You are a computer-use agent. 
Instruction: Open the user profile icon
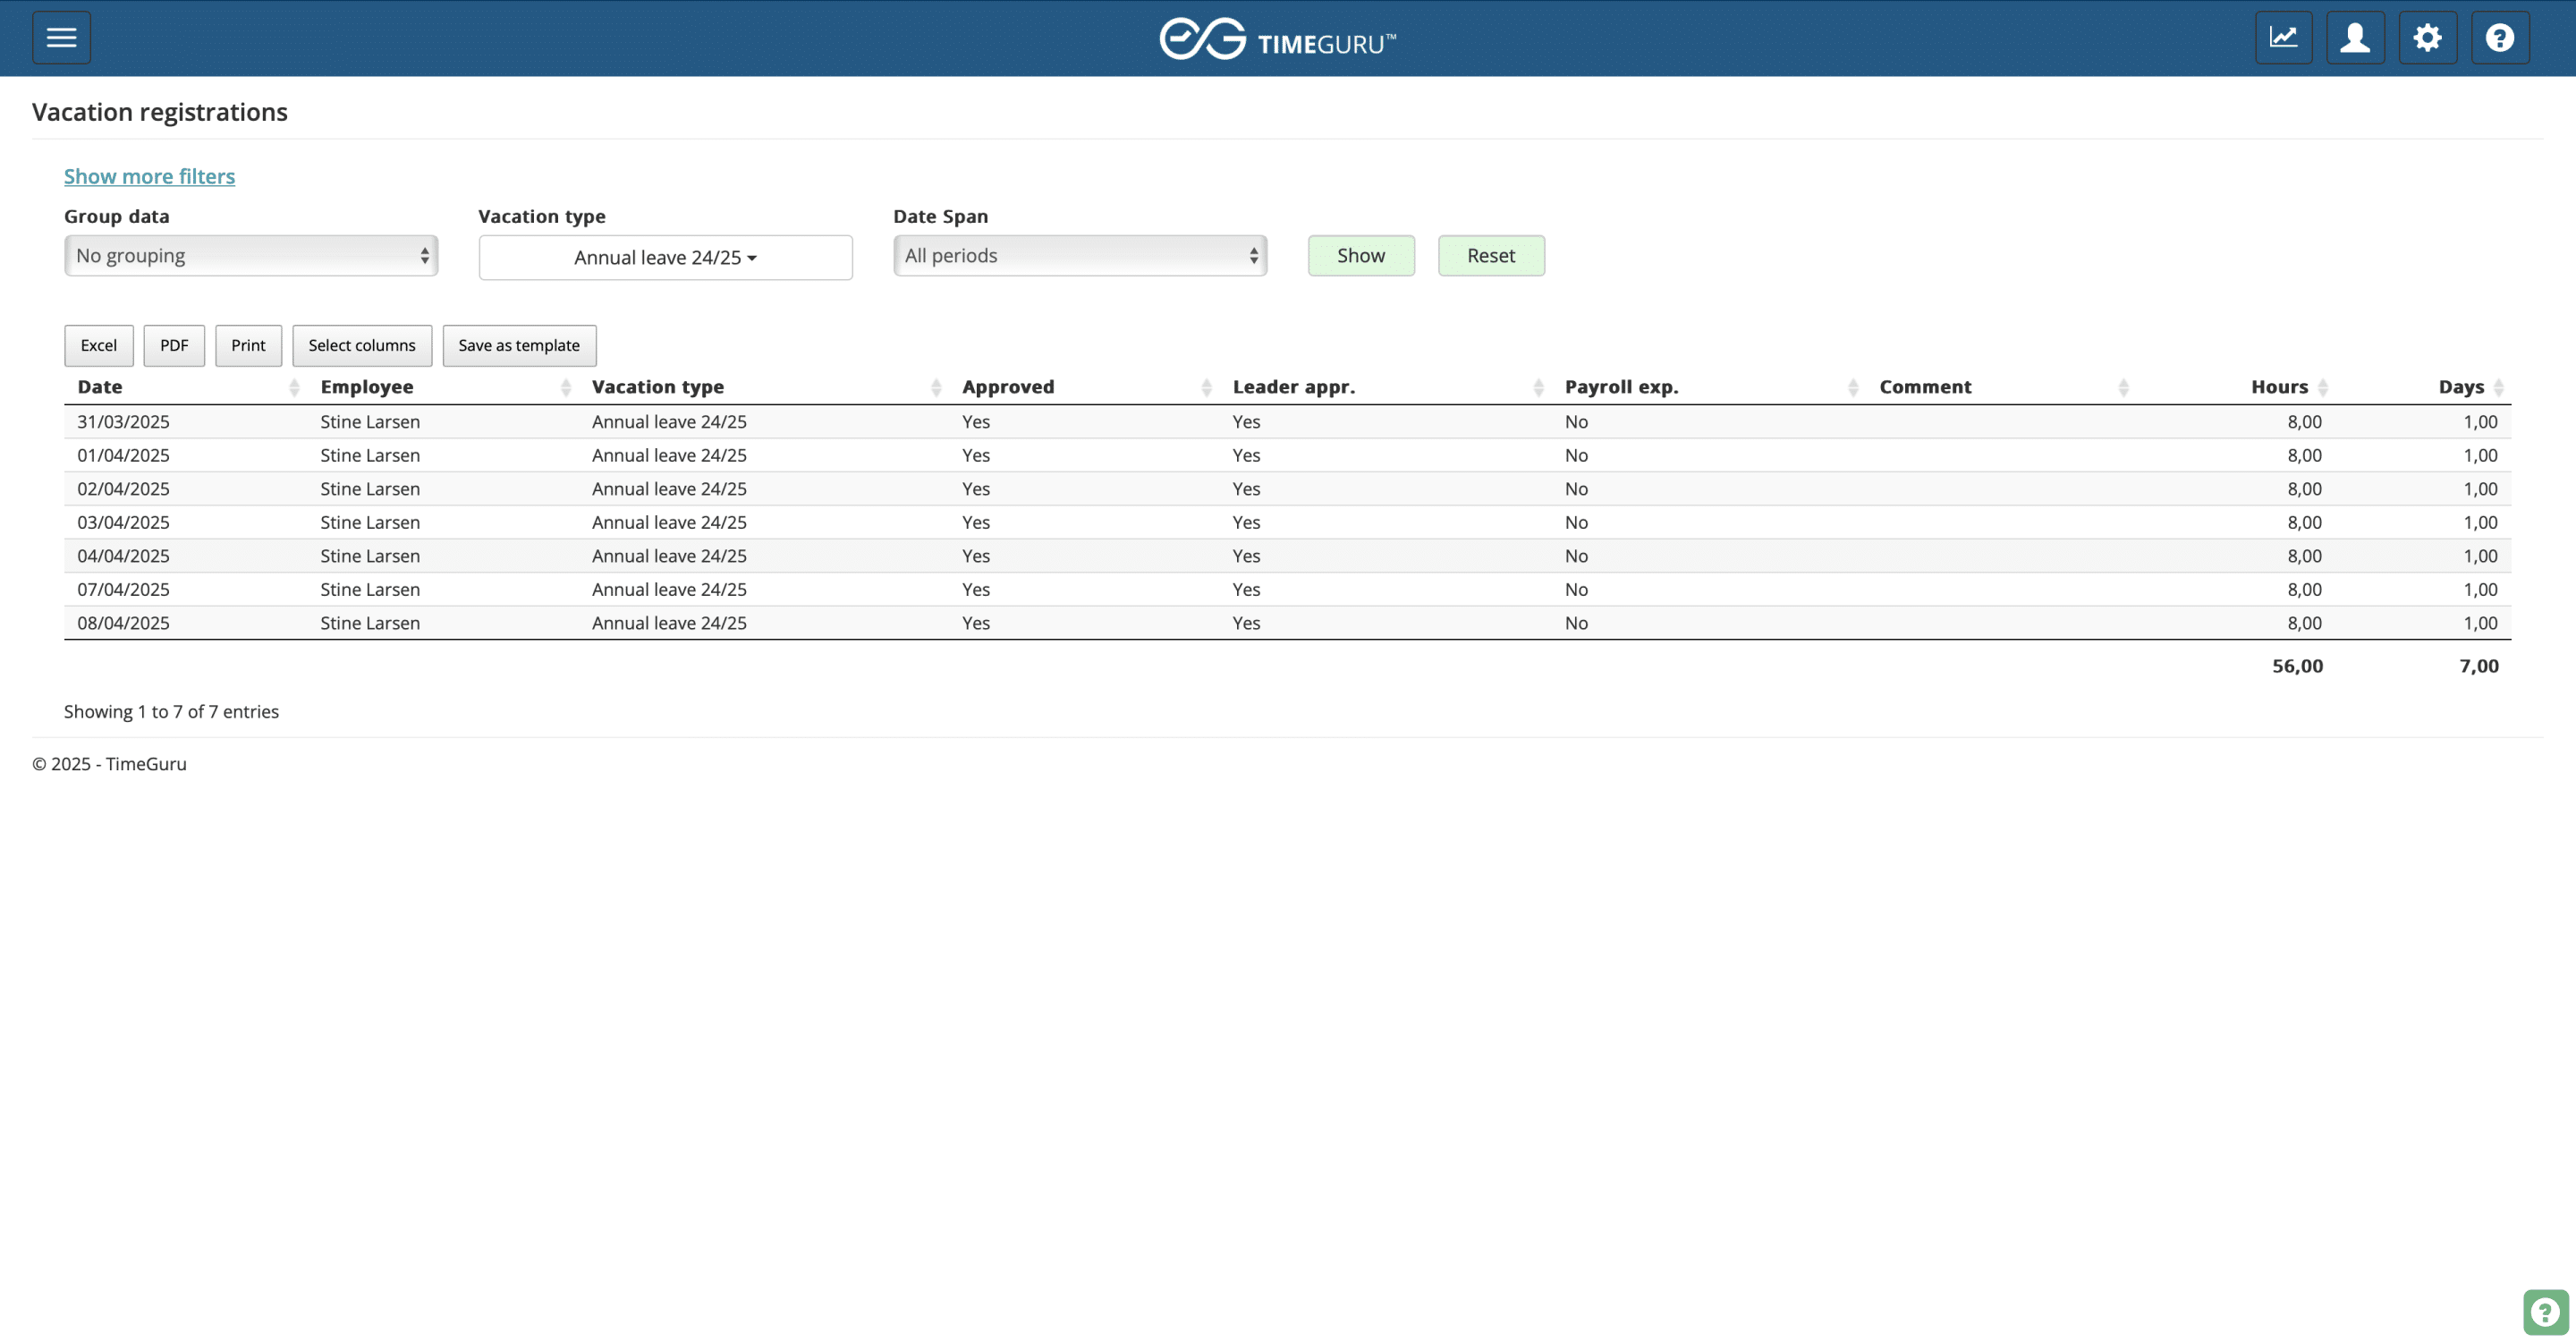(x=2356, y=38)
